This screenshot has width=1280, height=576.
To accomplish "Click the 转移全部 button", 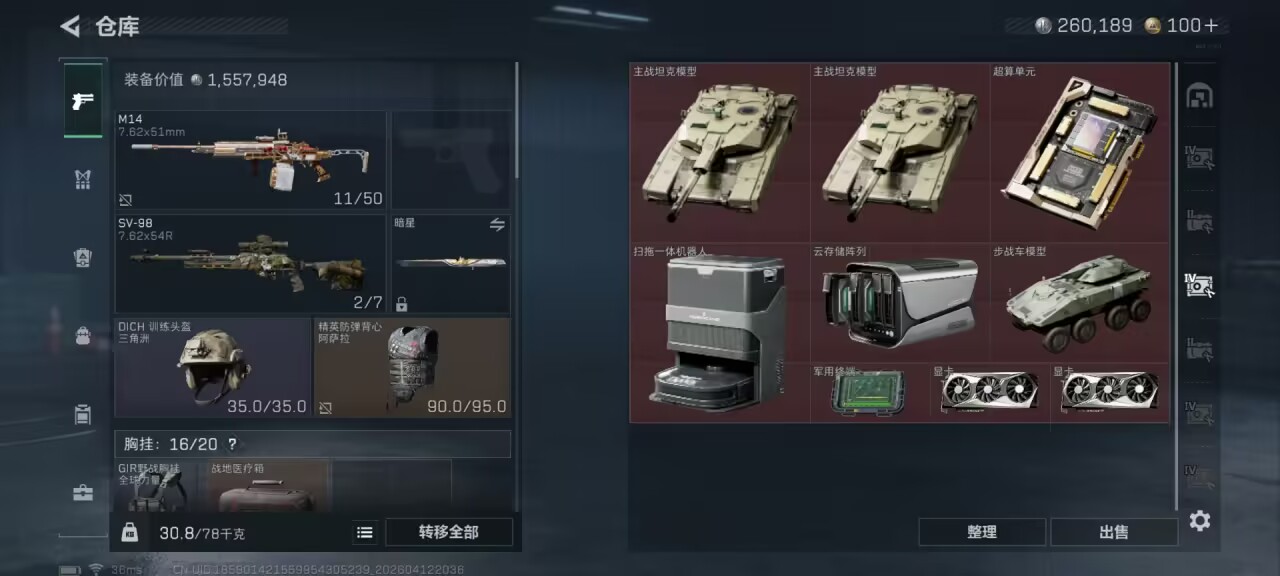I will click(x=448, y=532).
